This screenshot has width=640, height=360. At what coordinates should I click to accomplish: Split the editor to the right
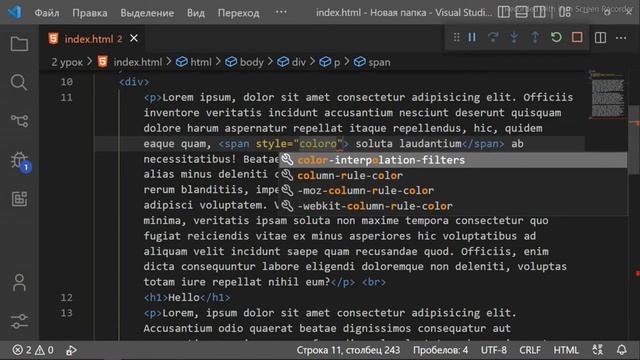600,38
